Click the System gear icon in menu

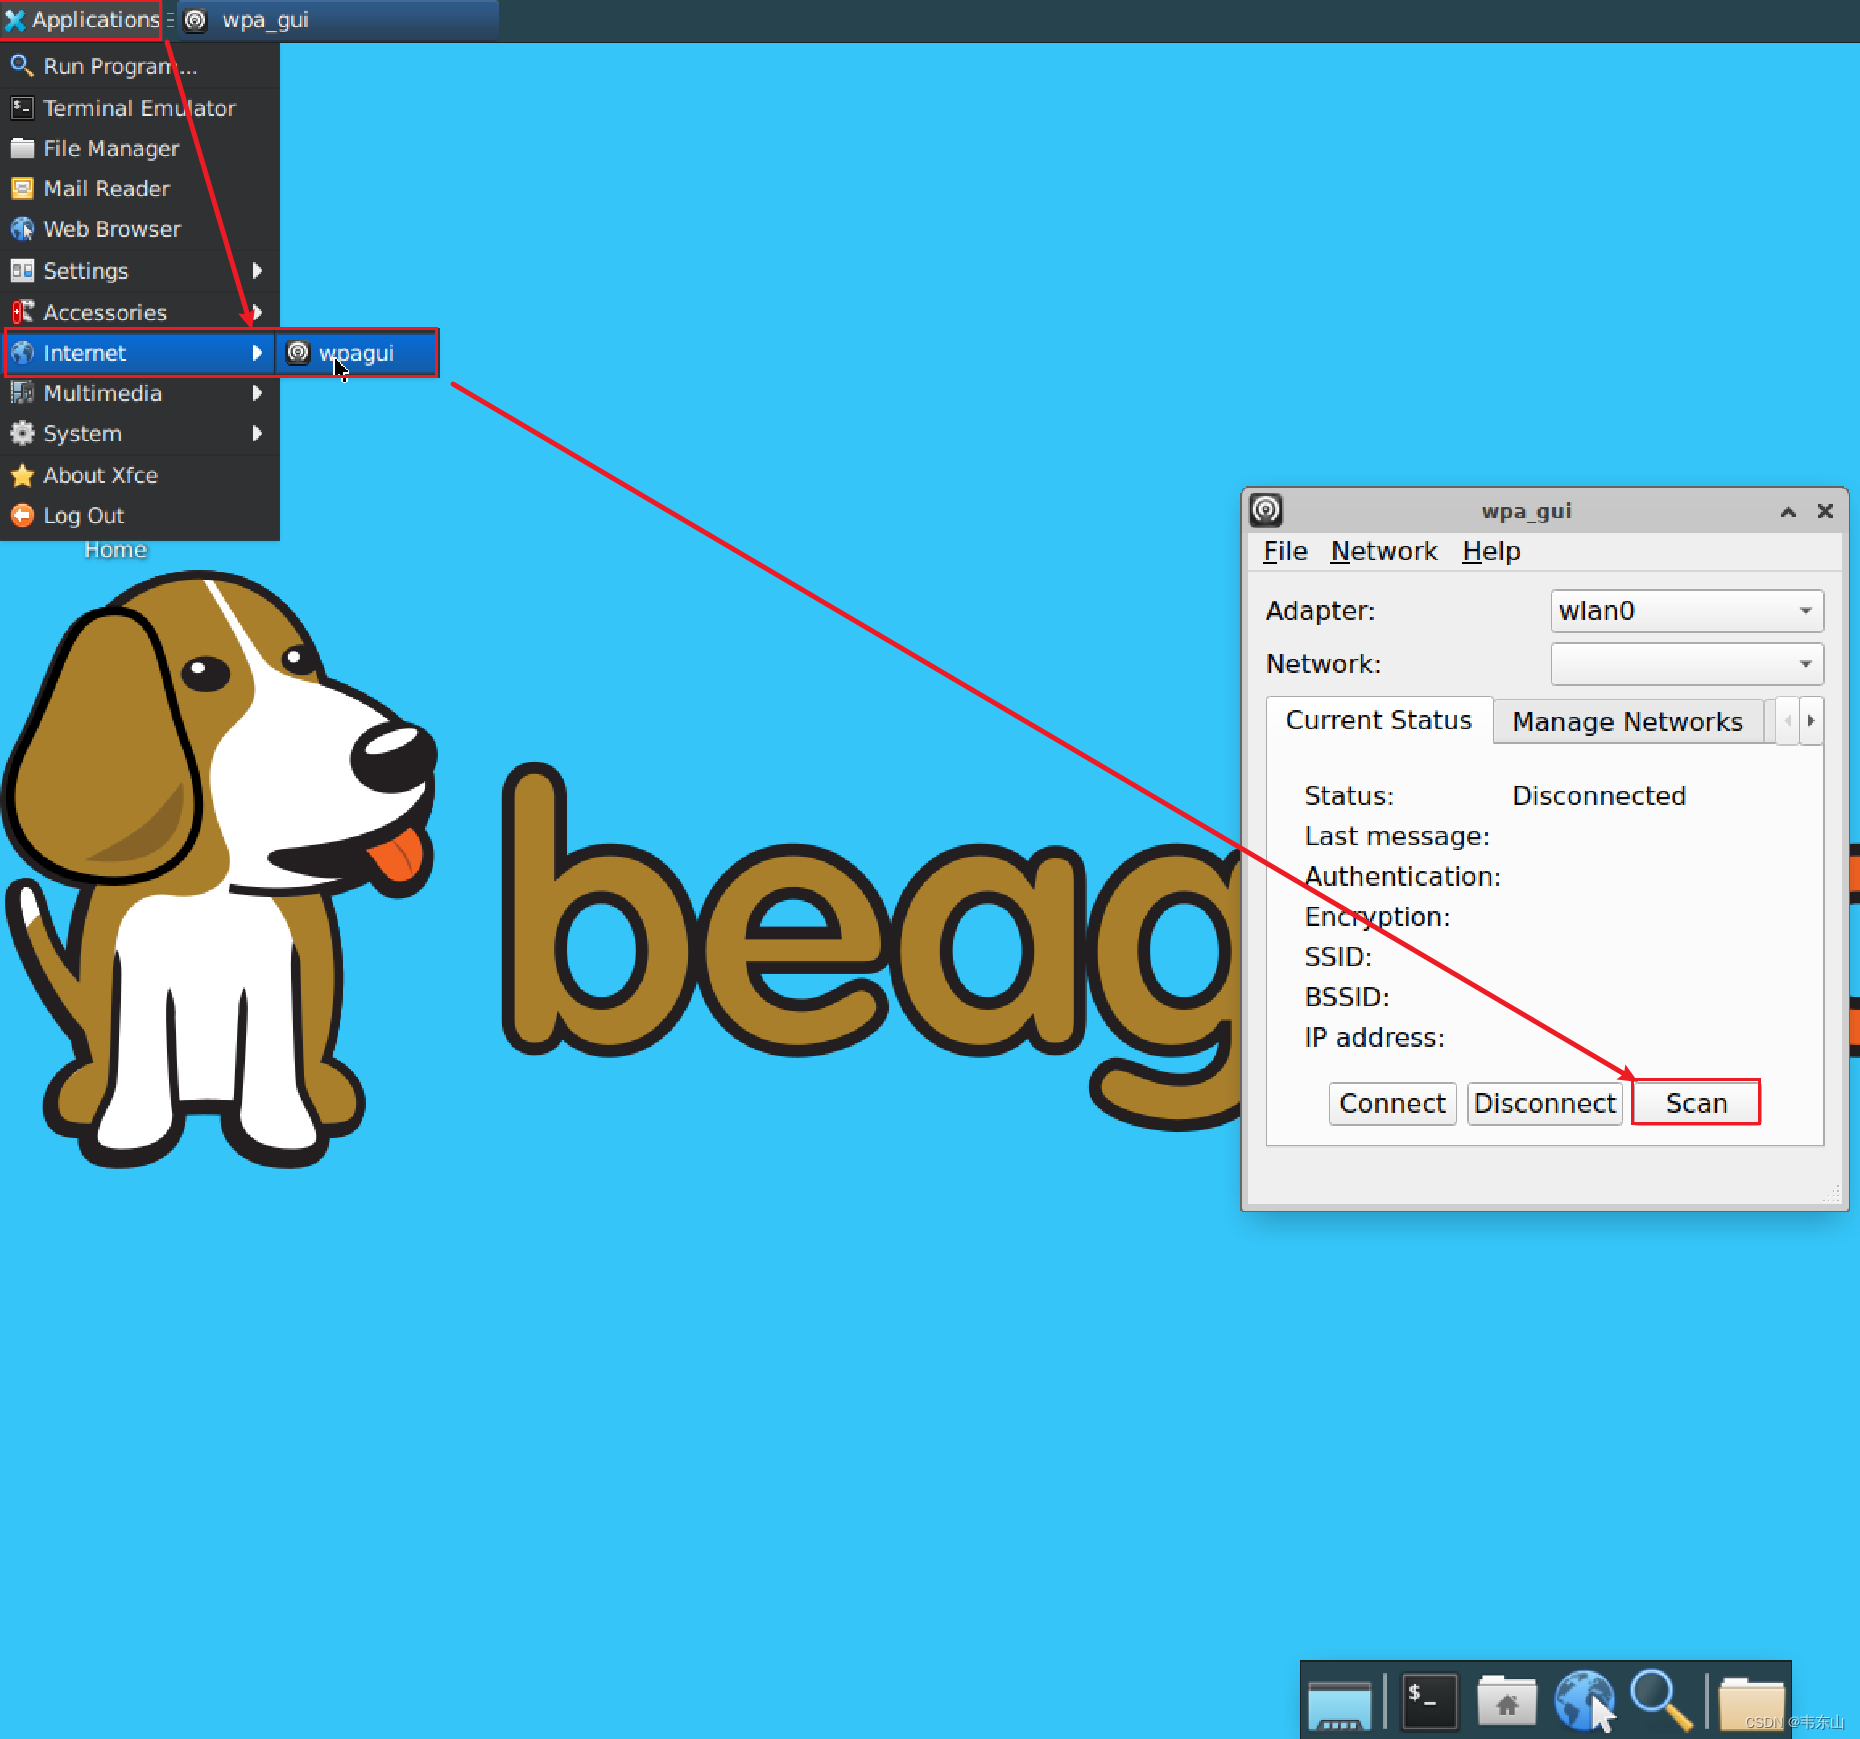point(22,433)
